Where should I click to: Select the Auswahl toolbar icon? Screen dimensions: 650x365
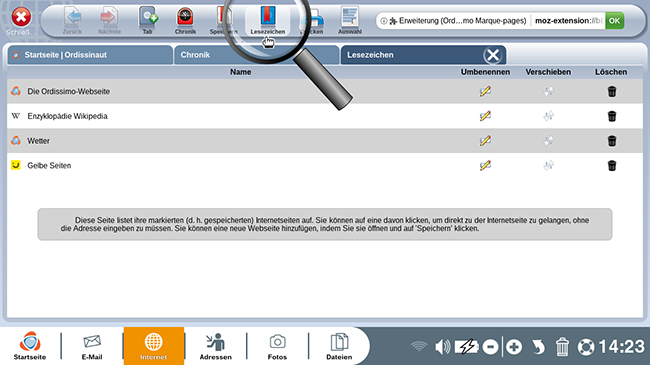350,20
